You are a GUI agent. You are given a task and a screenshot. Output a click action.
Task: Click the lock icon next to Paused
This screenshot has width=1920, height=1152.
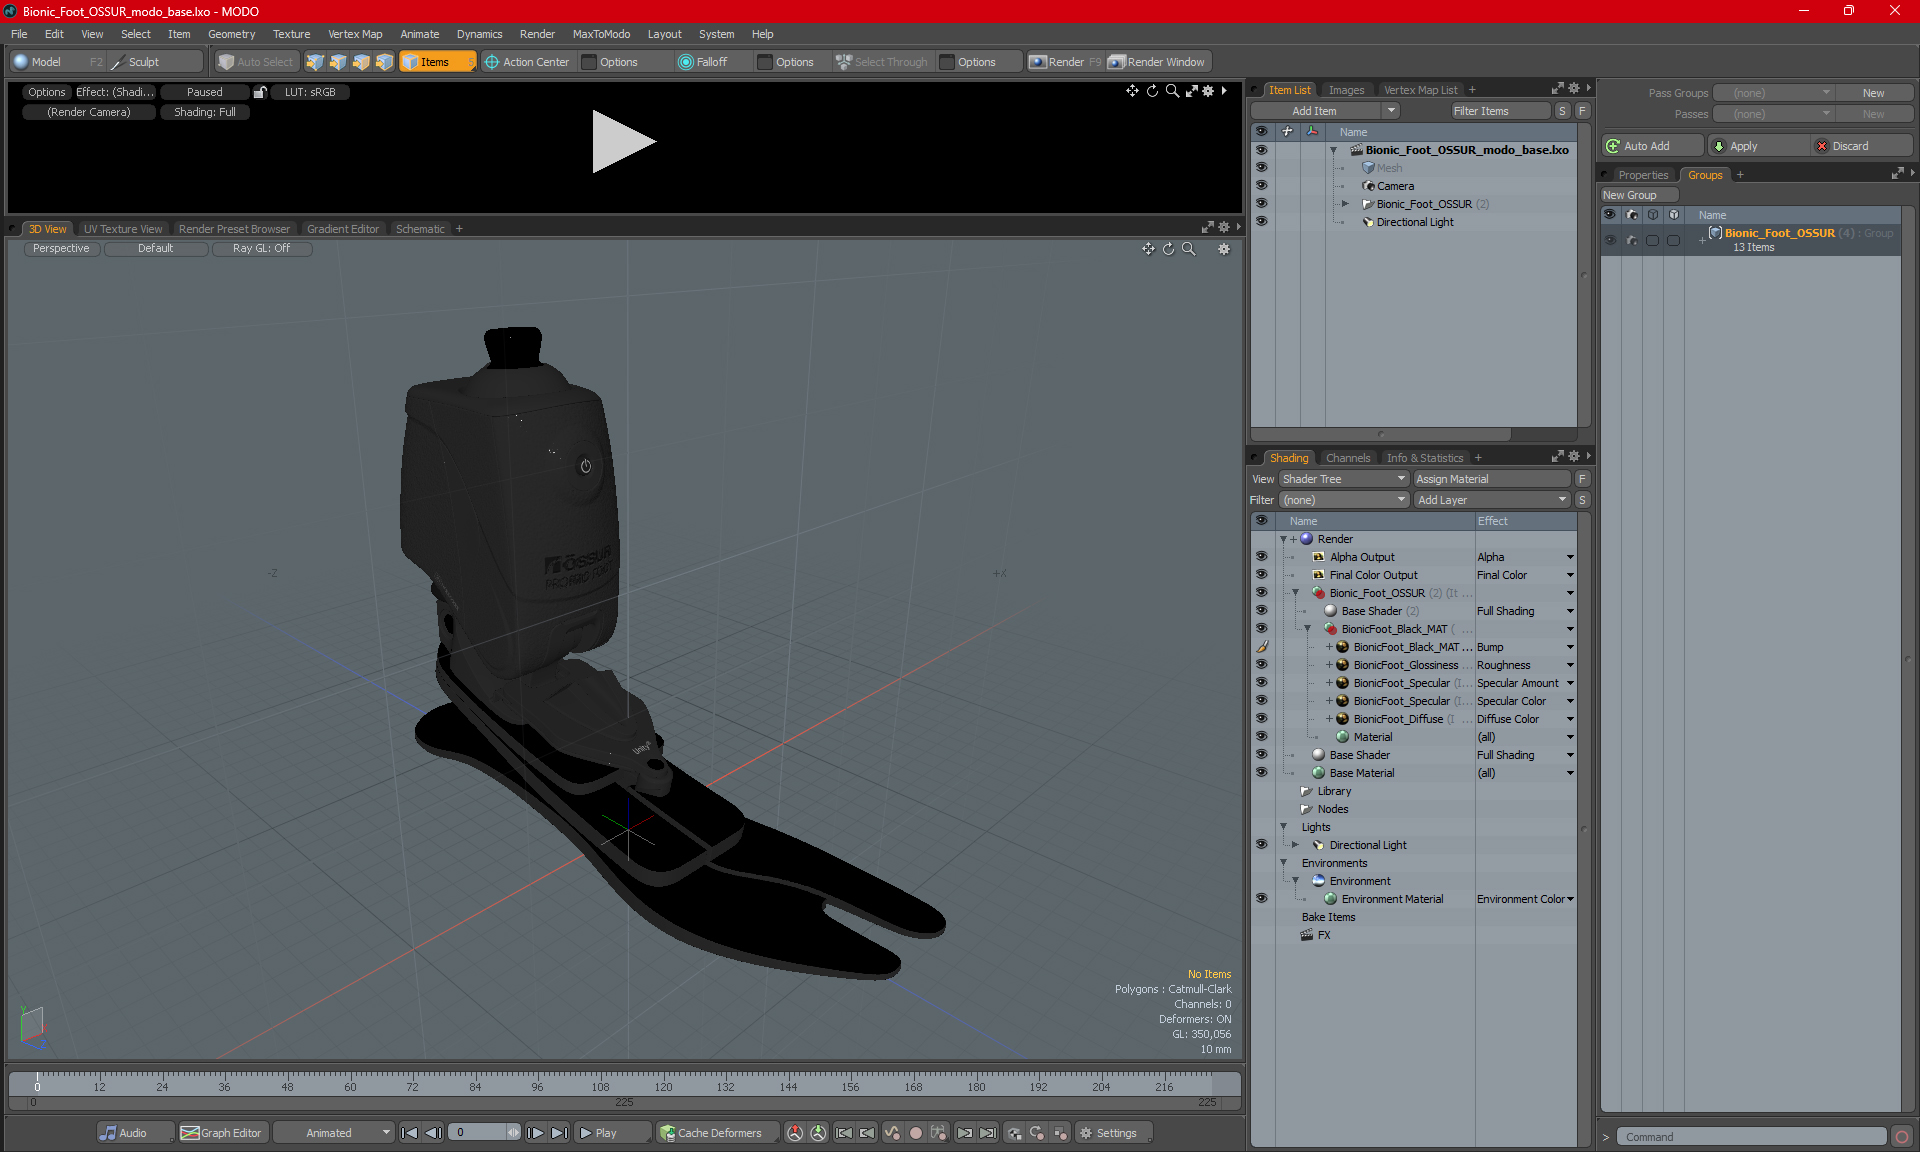tap(260, 92)
